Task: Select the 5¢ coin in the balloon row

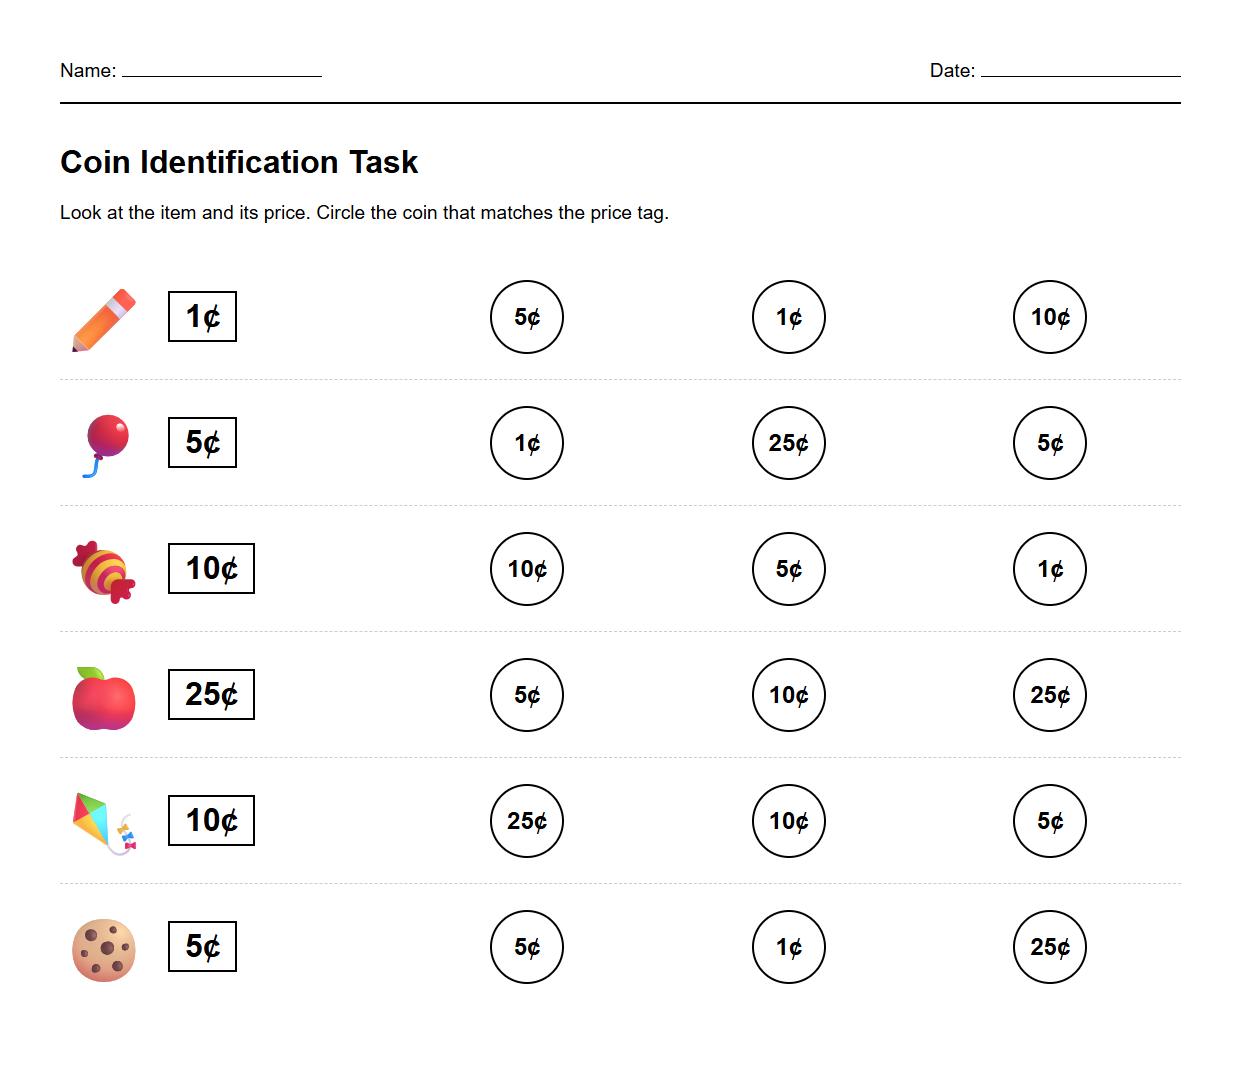Action: pos(1049,443)
